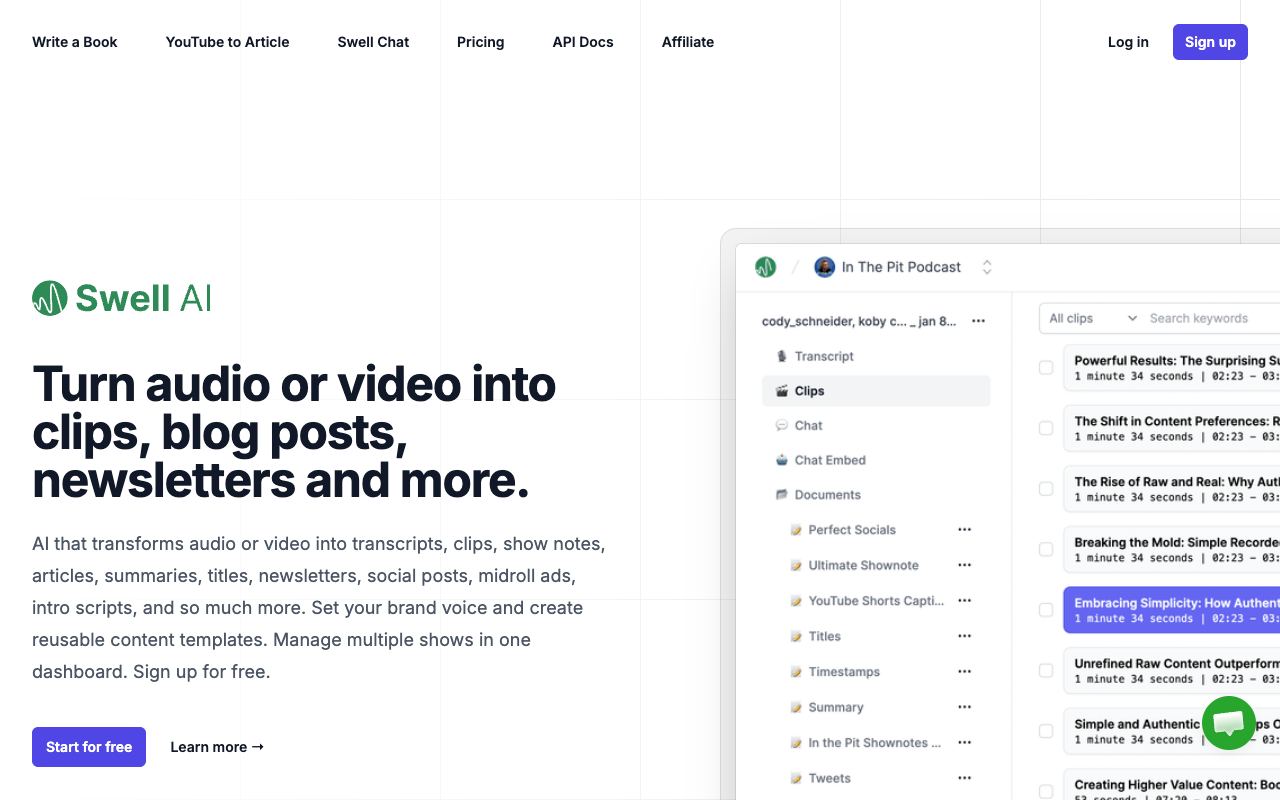Open the Transcript icon in sidebar
This screenshot has width=1280, height=800.
pos(782,356)
